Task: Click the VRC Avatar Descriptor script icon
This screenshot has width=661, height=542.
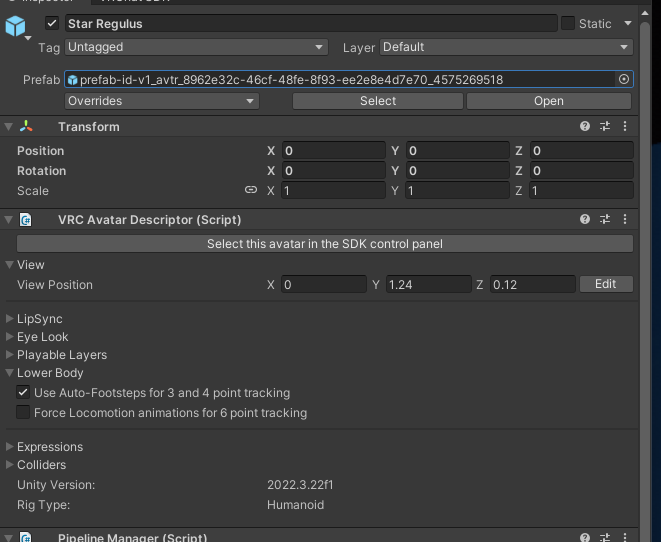Action: pos(26,220)
